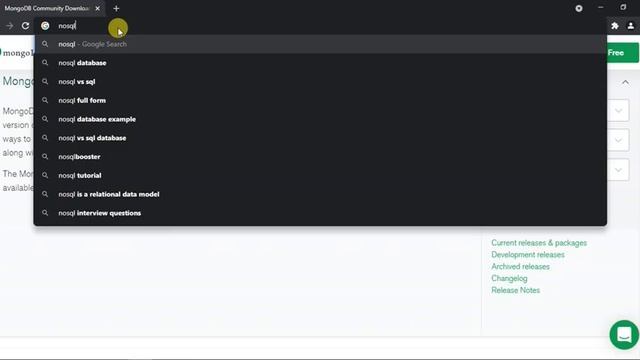
Task: Click the search icon beside 'nosql full form'
Action: click(45, 100)
